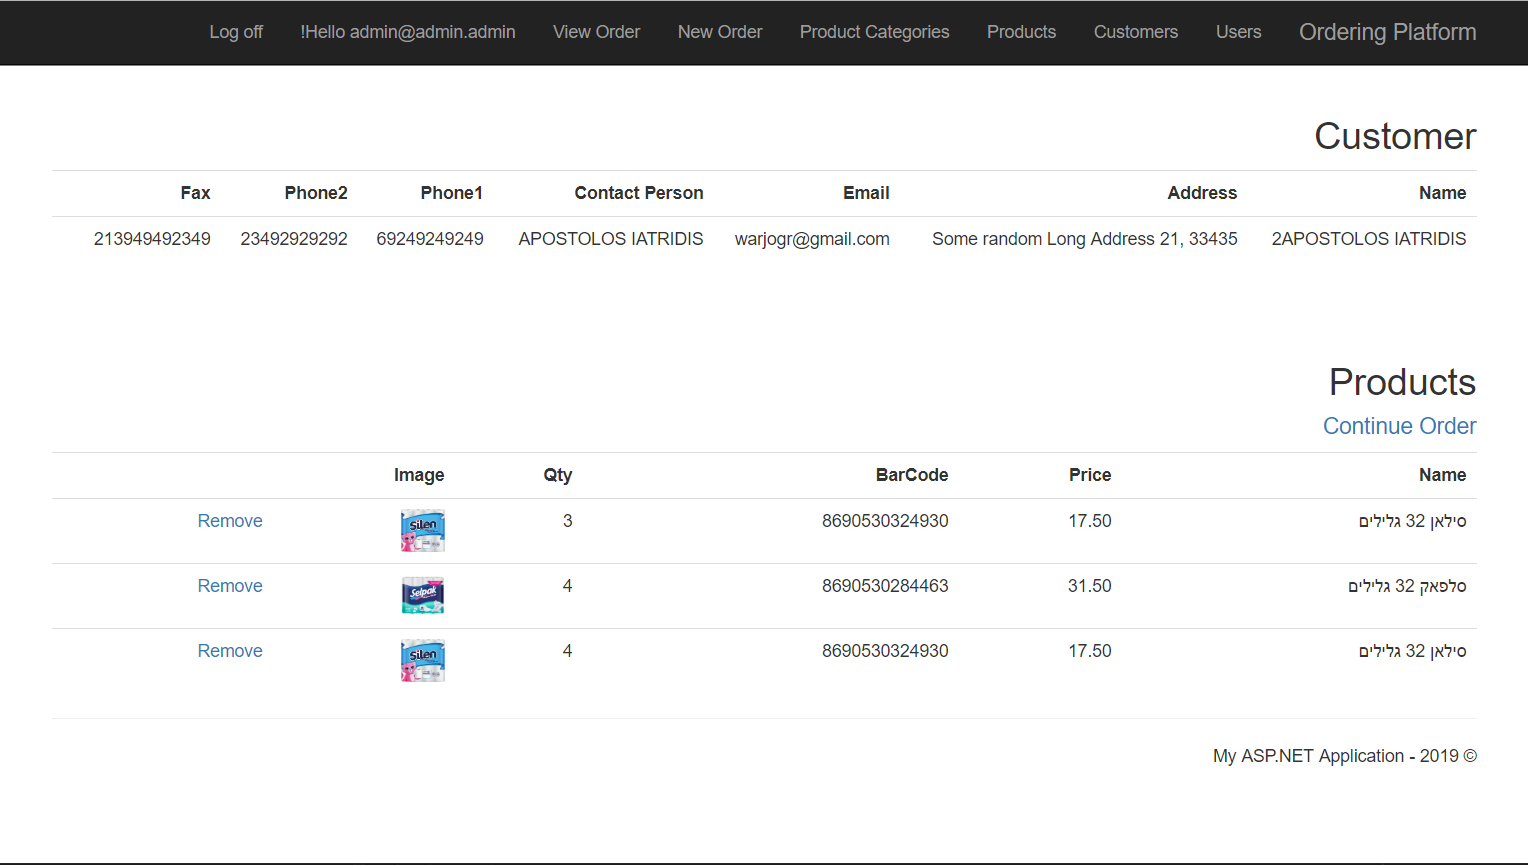Open the Product Categories page
This screenshot has height=865, width=1528.
coord(874,32)
